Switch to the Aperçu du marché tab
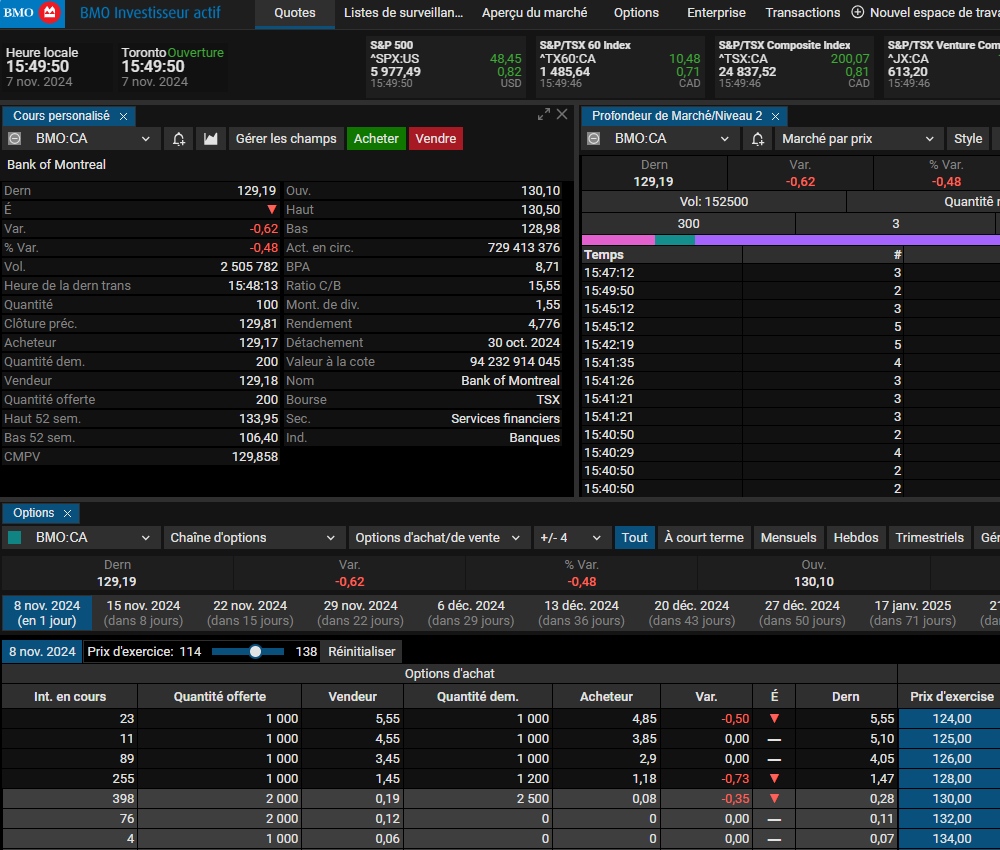This screenshot has width=1000, height=850. pos(534,13)
